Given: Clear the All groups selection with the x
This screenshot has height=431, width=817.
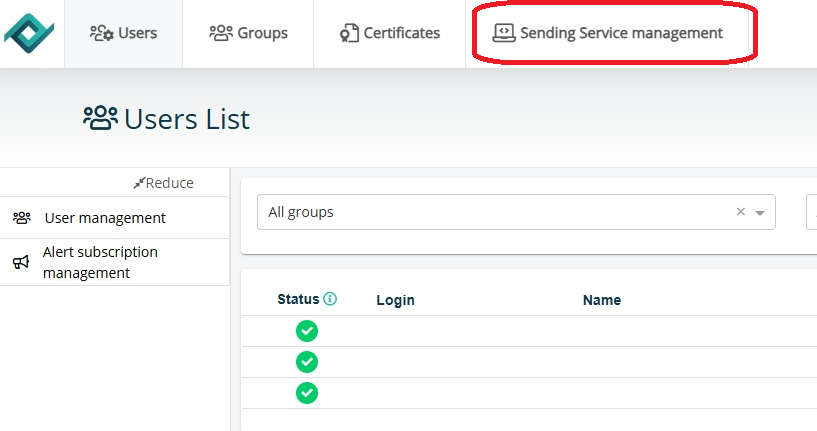Looking at the screenshot, I should 741,212.
